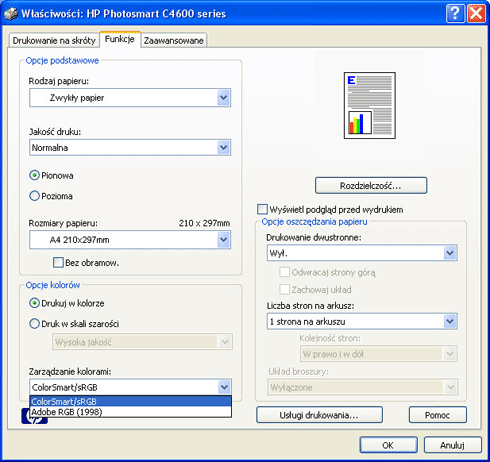Image resolution: width=490 pixels, height=462 pixels.
Task: Switch to Drukowanie na skróty tab
Action: pyautogui.click(x=54, y=40)
